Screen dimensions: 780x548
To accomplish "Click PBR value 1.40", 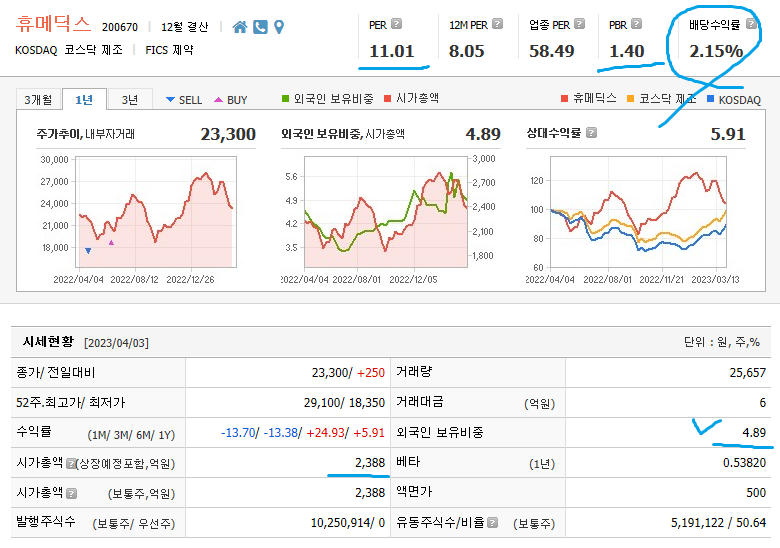I will click(627, 51).
